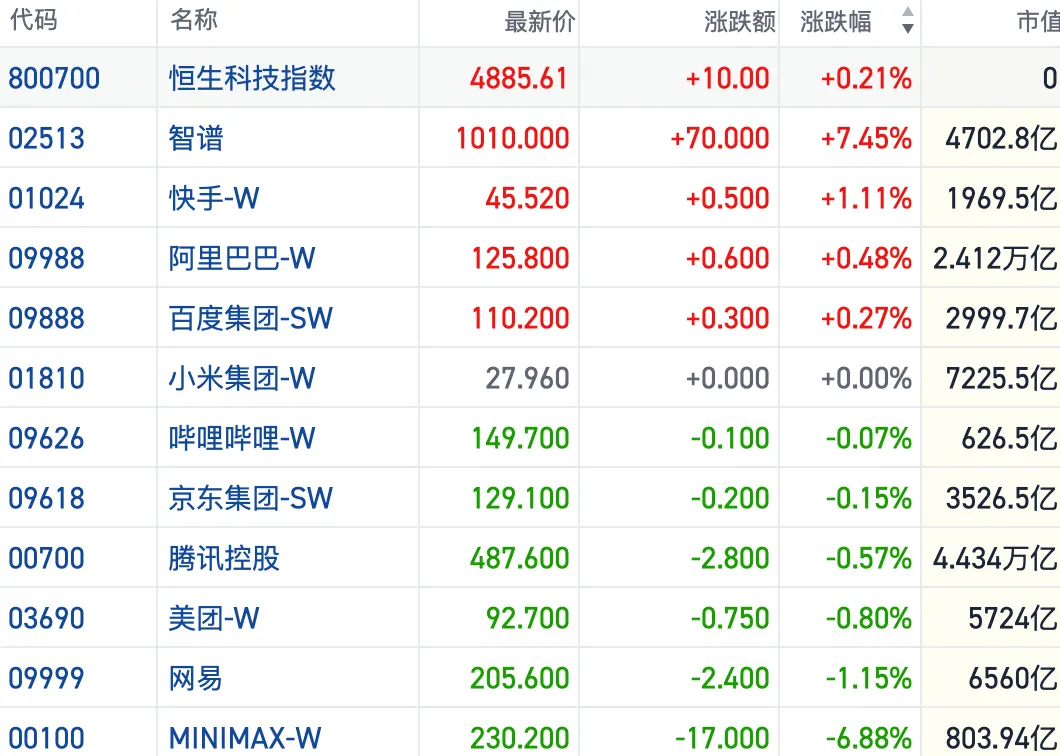Open MINIMAX-W stock page
Image resolution: width=1060 pixels, height=756 pixels.
tap(245, 738)
